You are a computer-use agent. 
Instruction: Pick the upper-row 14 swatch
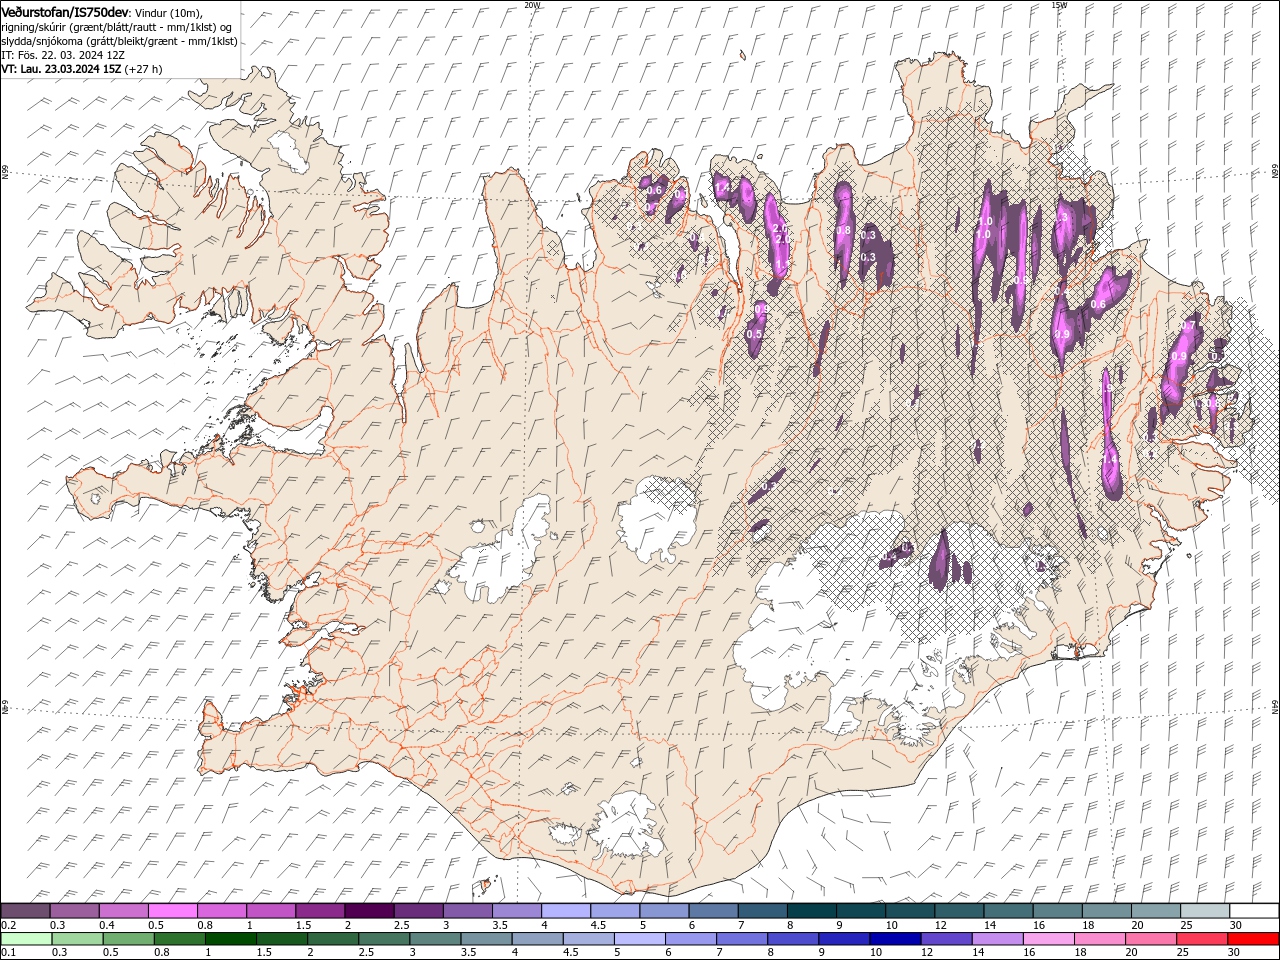pos(1007,911)
